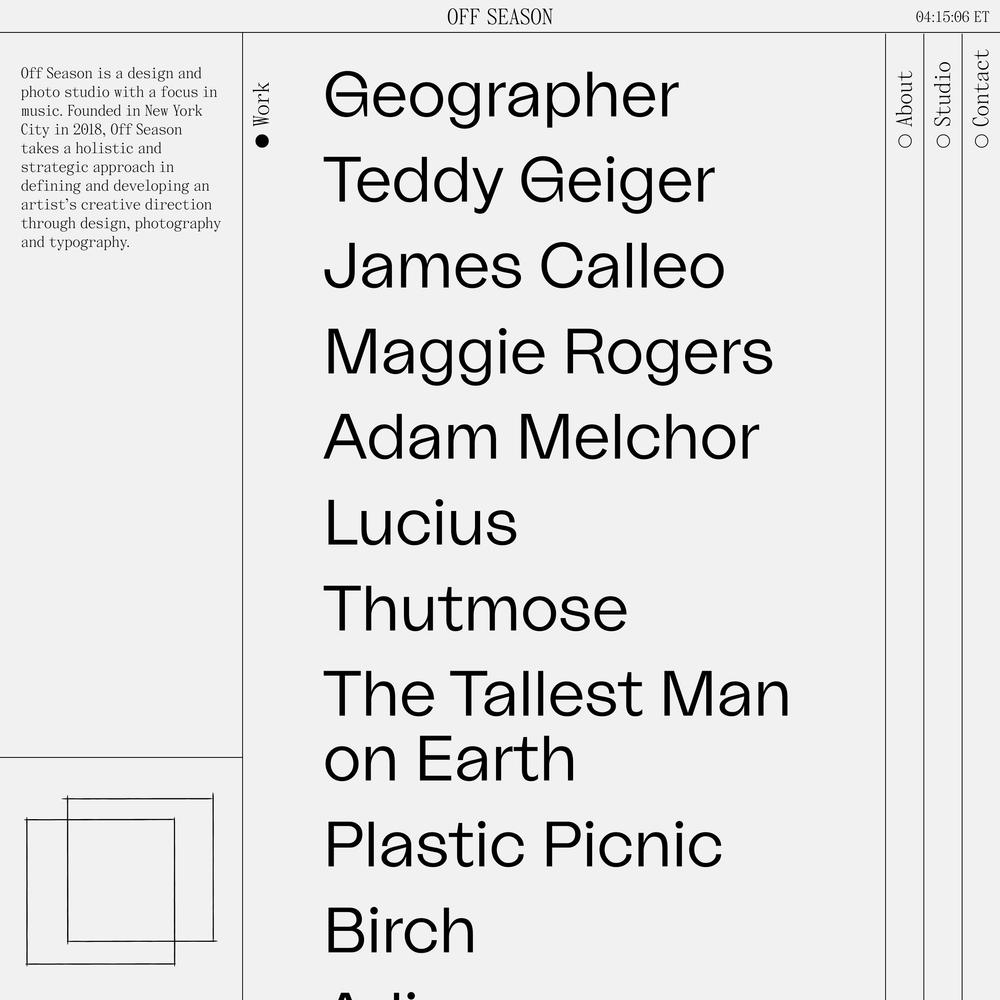Open the Lucius project

(420, 523)
